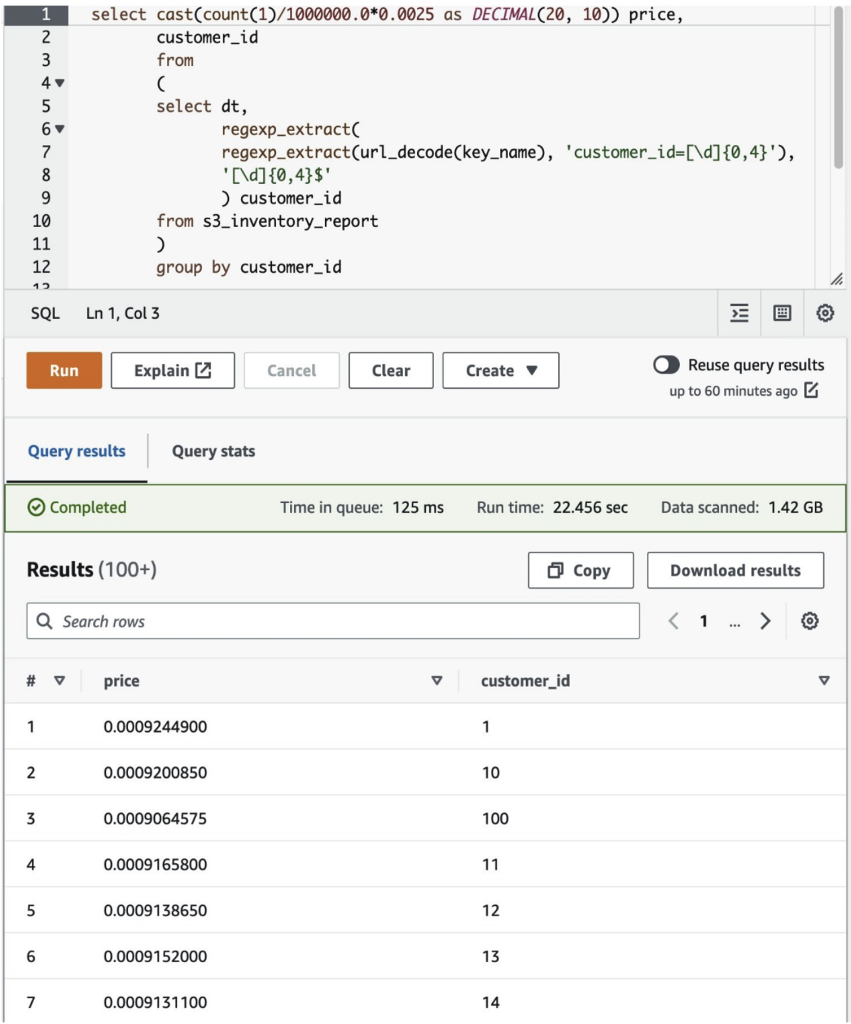The height and width of the screenshot is (1024, 851).
Task: Open the Explain external link icon
Action: [204, 370]
